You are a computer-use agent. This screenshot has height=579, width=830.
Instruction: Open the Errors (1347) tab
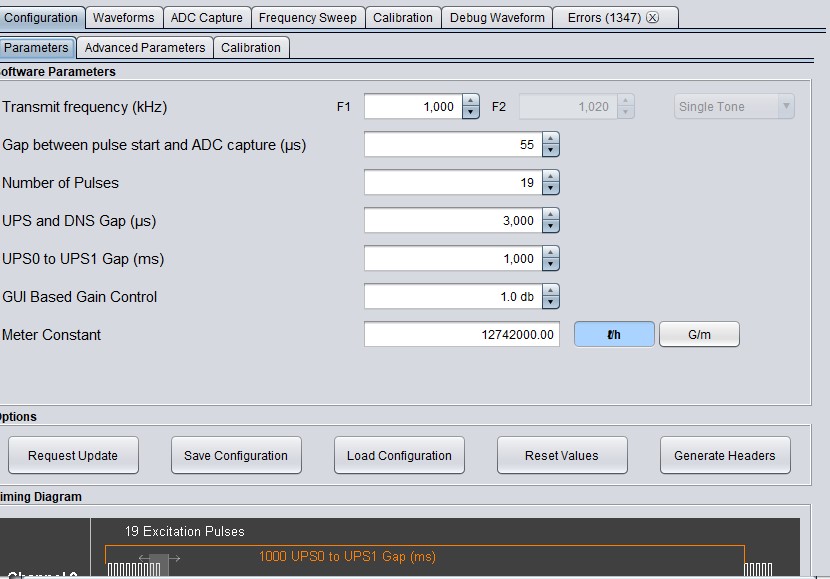604,17
